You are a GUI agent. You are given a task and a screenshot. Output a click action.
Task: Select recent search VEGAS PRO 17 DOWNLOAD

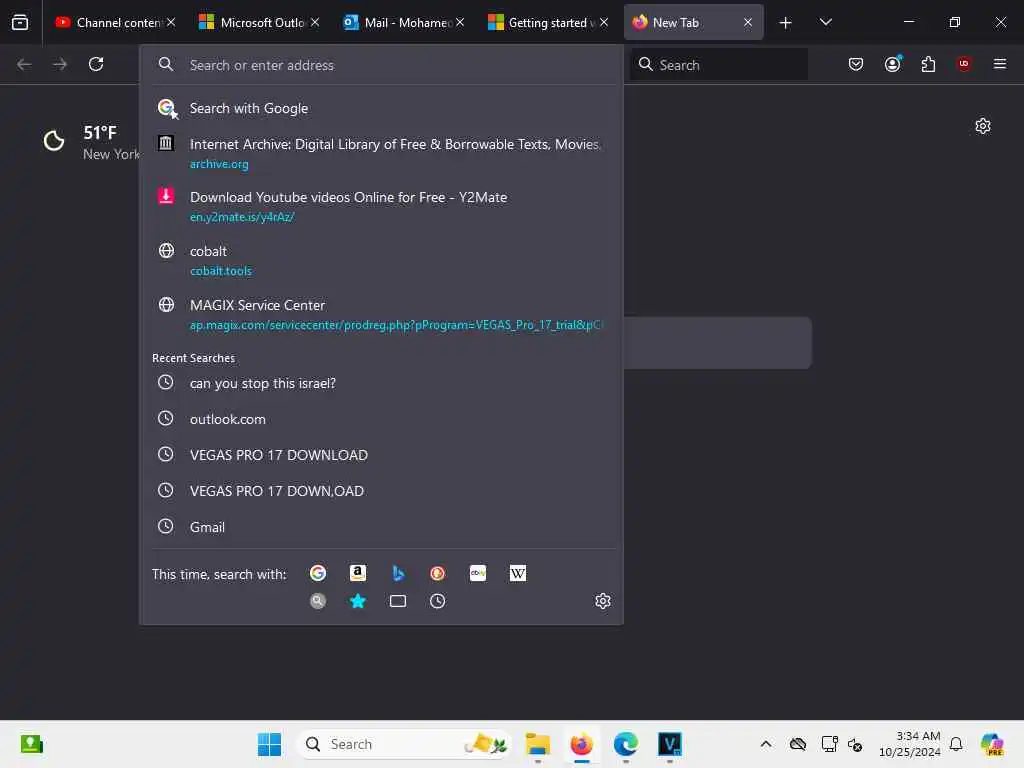[381, 455]
